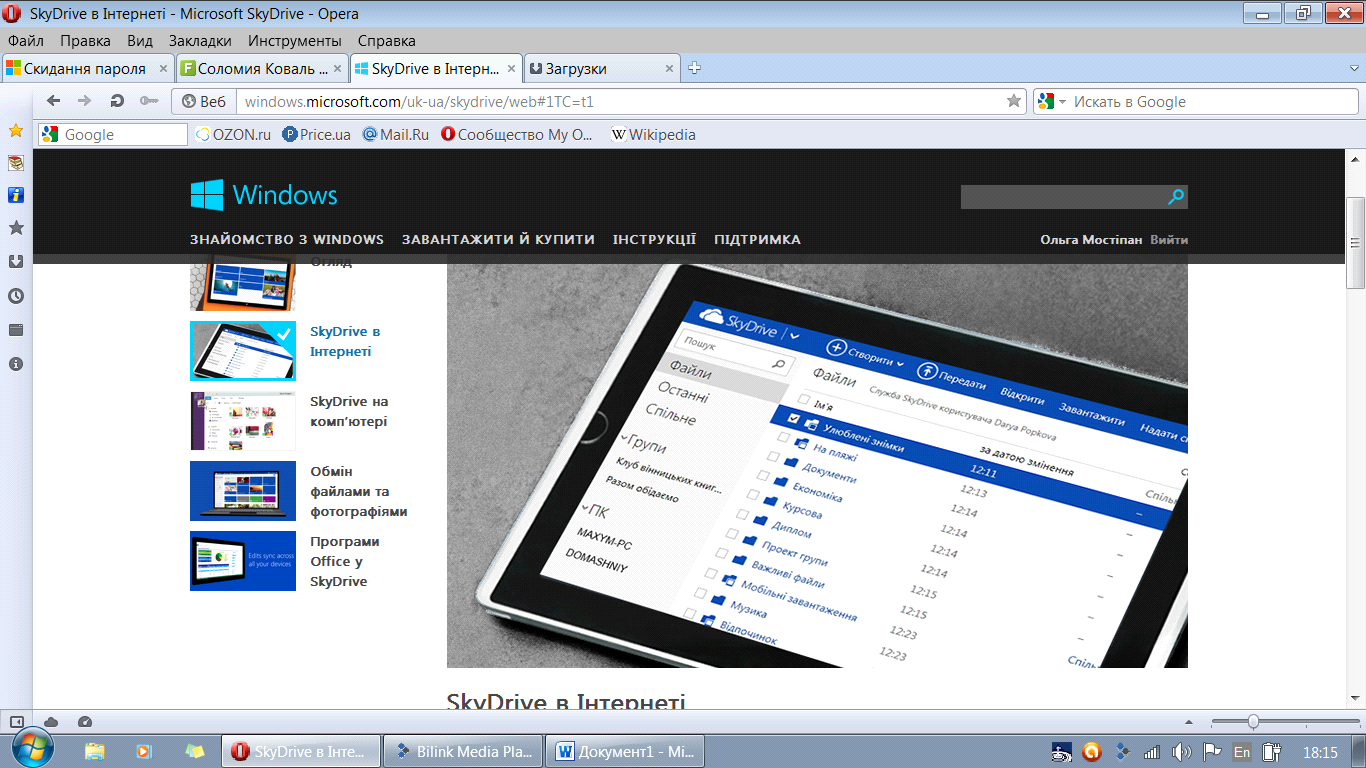This screenshot has width=1366, height=768.
Task: Open the OZON.ru bookmark
Action: point(234,134)
